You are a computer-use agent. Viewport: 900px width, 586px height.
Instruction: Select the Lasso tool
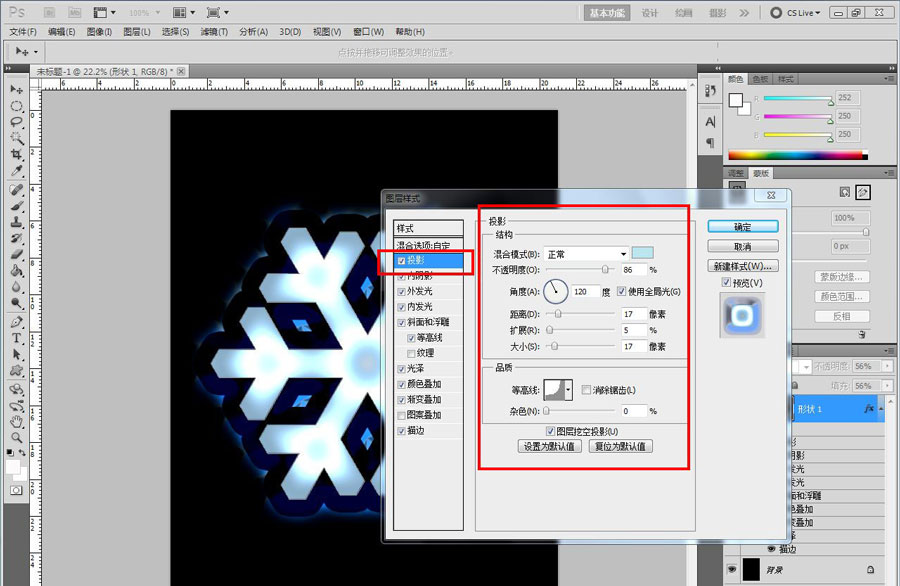click(17, 121)
